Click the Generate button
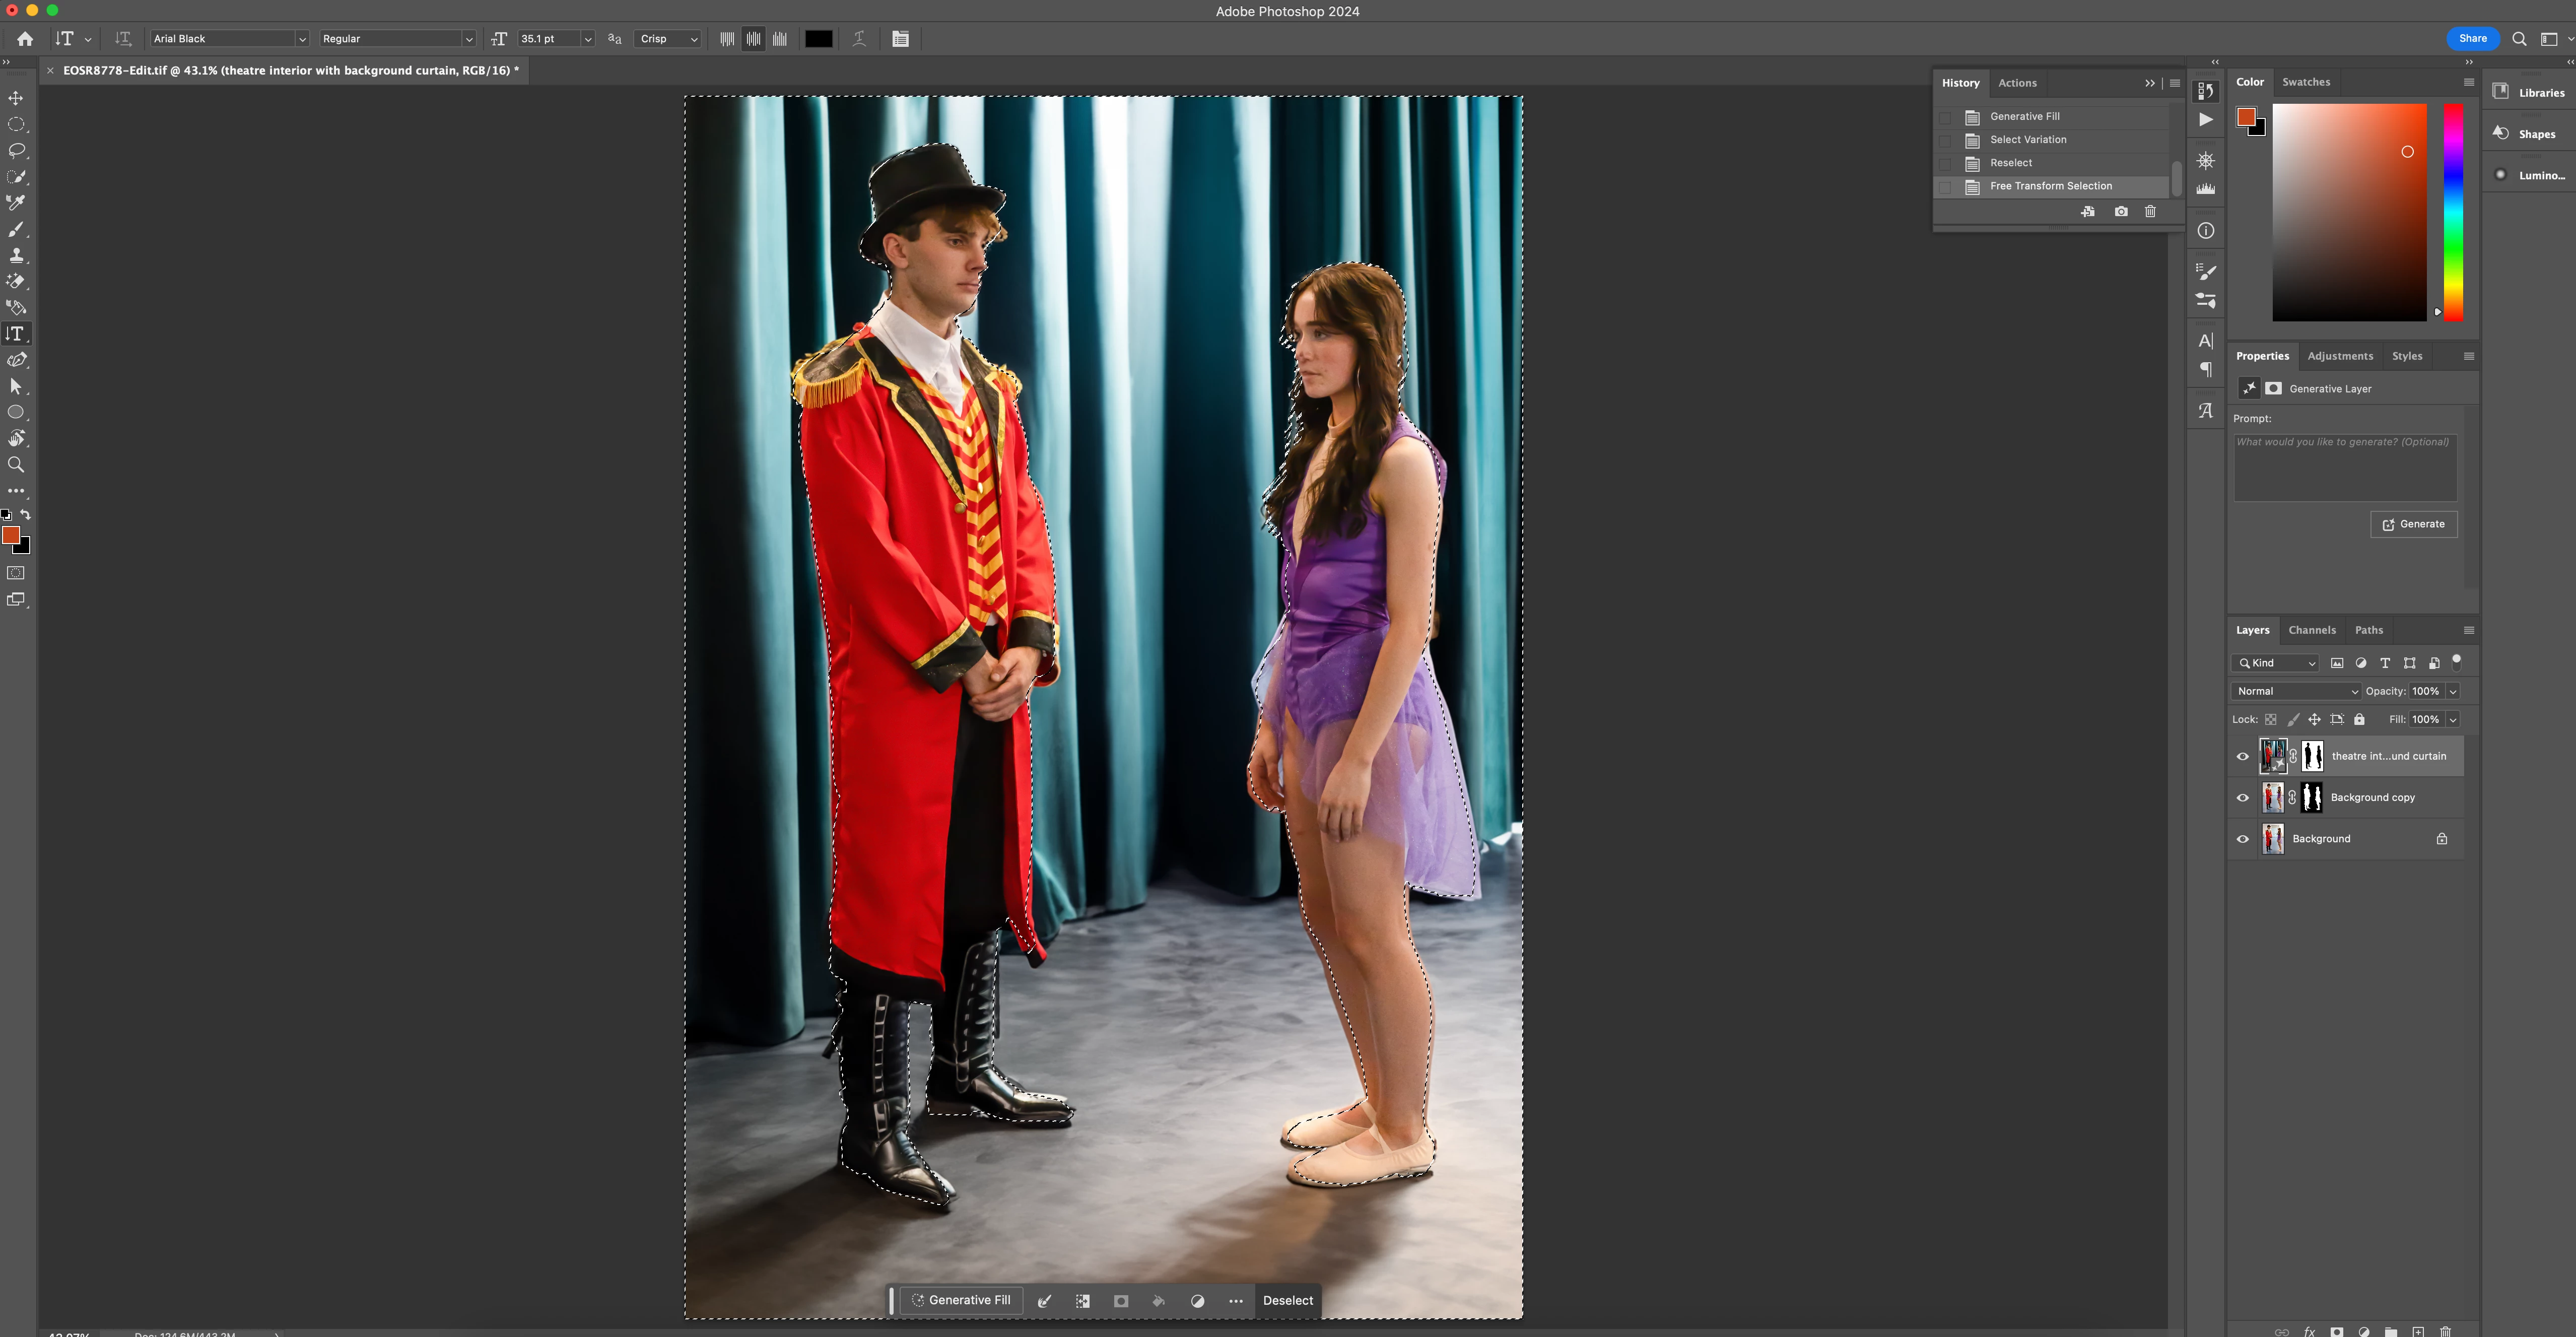 [2413, 524]
